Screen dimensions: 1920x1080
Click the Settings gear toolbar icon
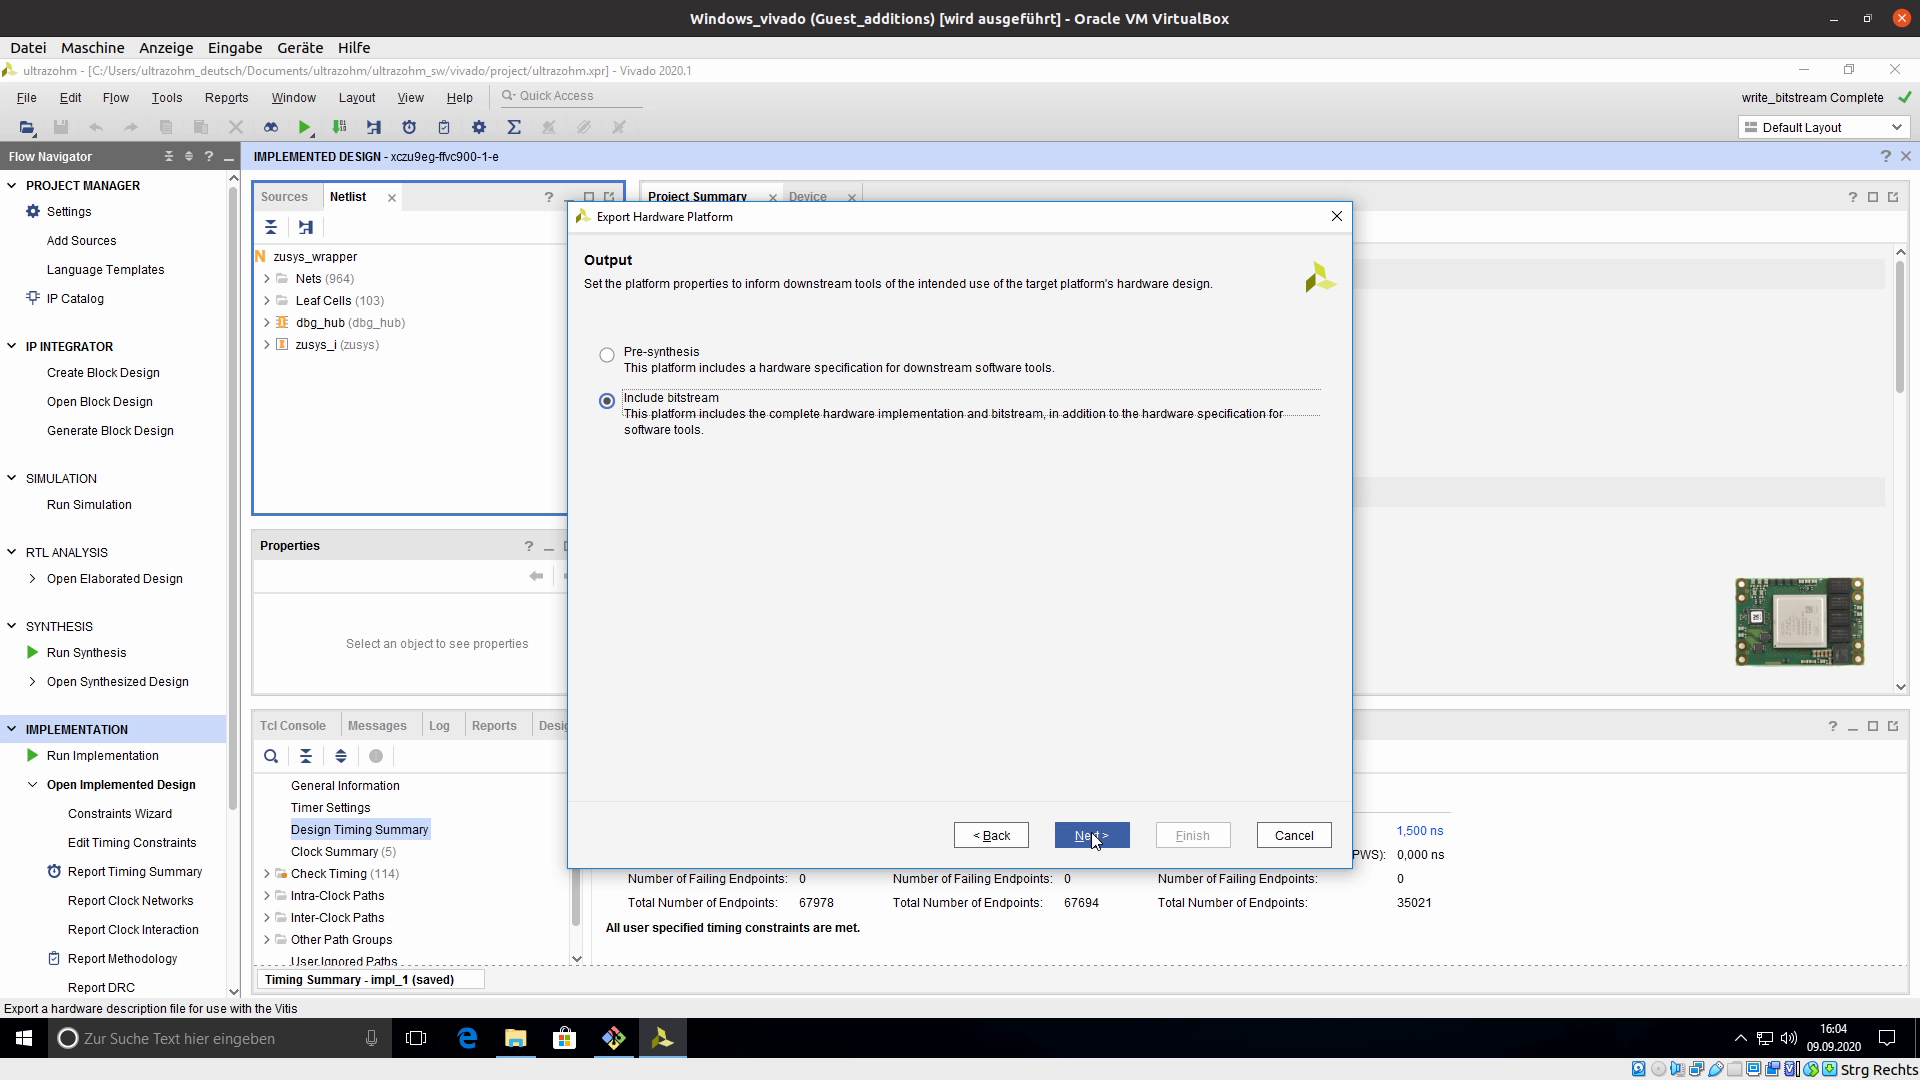[479, 127]
